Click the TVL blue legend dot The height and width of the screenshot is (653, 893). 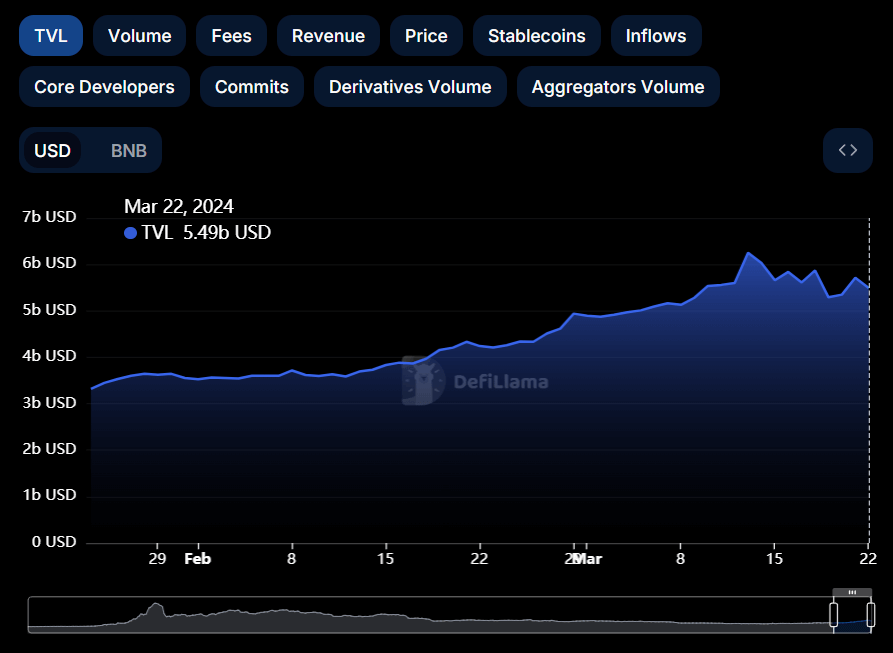tap(130, 233)
